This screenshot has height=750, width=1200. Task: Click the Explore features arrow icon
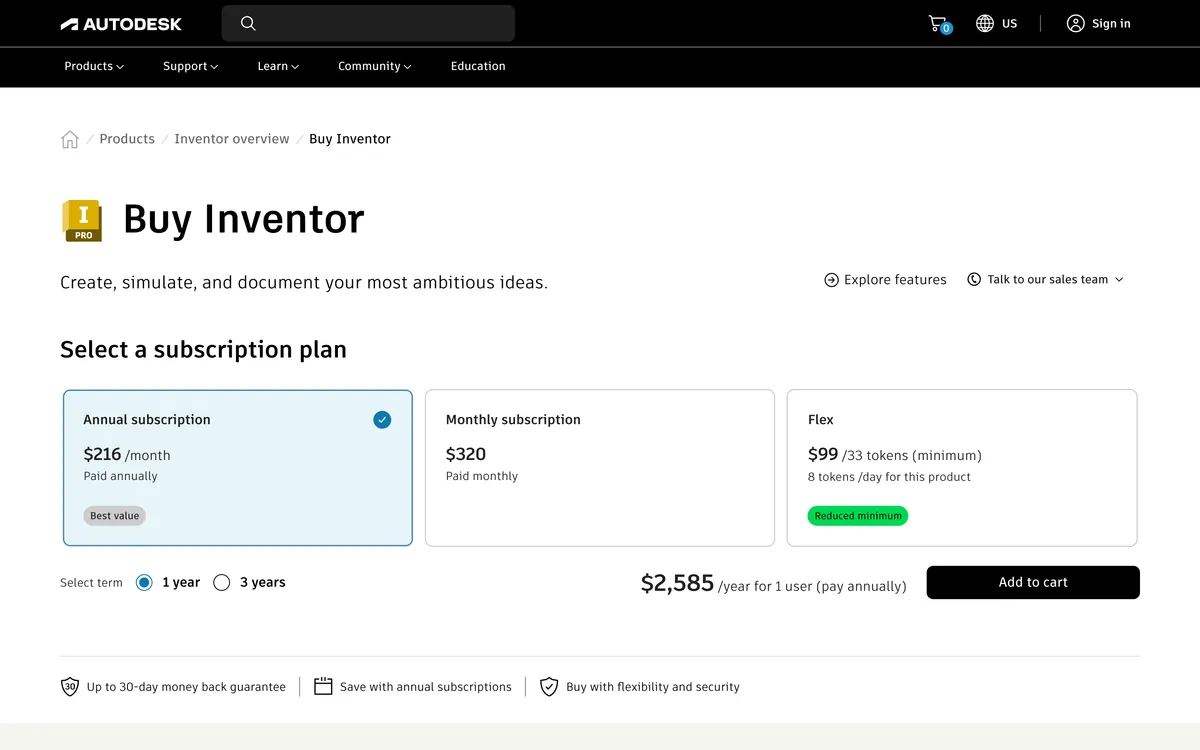831,280
